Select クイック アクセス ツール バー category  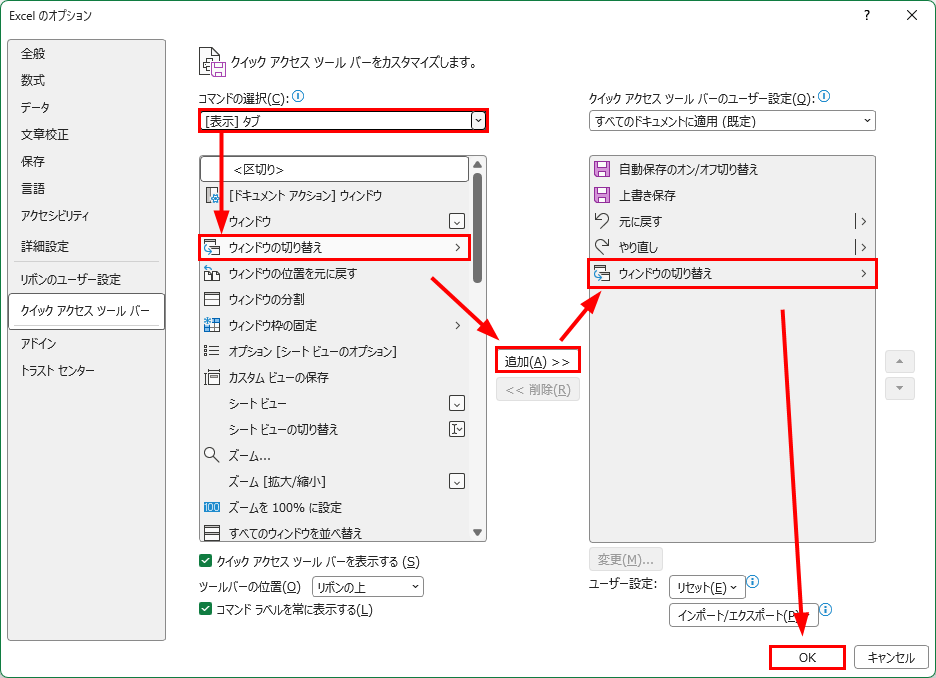pos(87,311)
